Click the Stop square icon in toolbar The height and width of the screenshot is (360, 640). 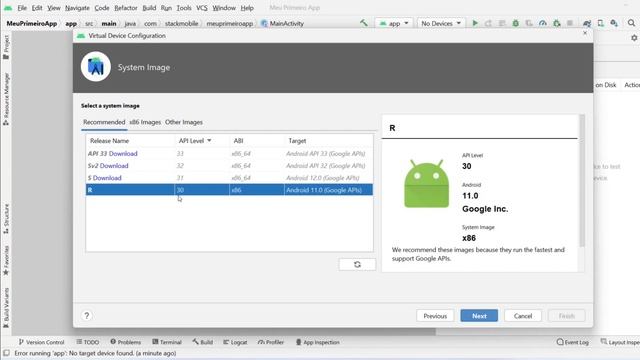[x=570, y=23]
